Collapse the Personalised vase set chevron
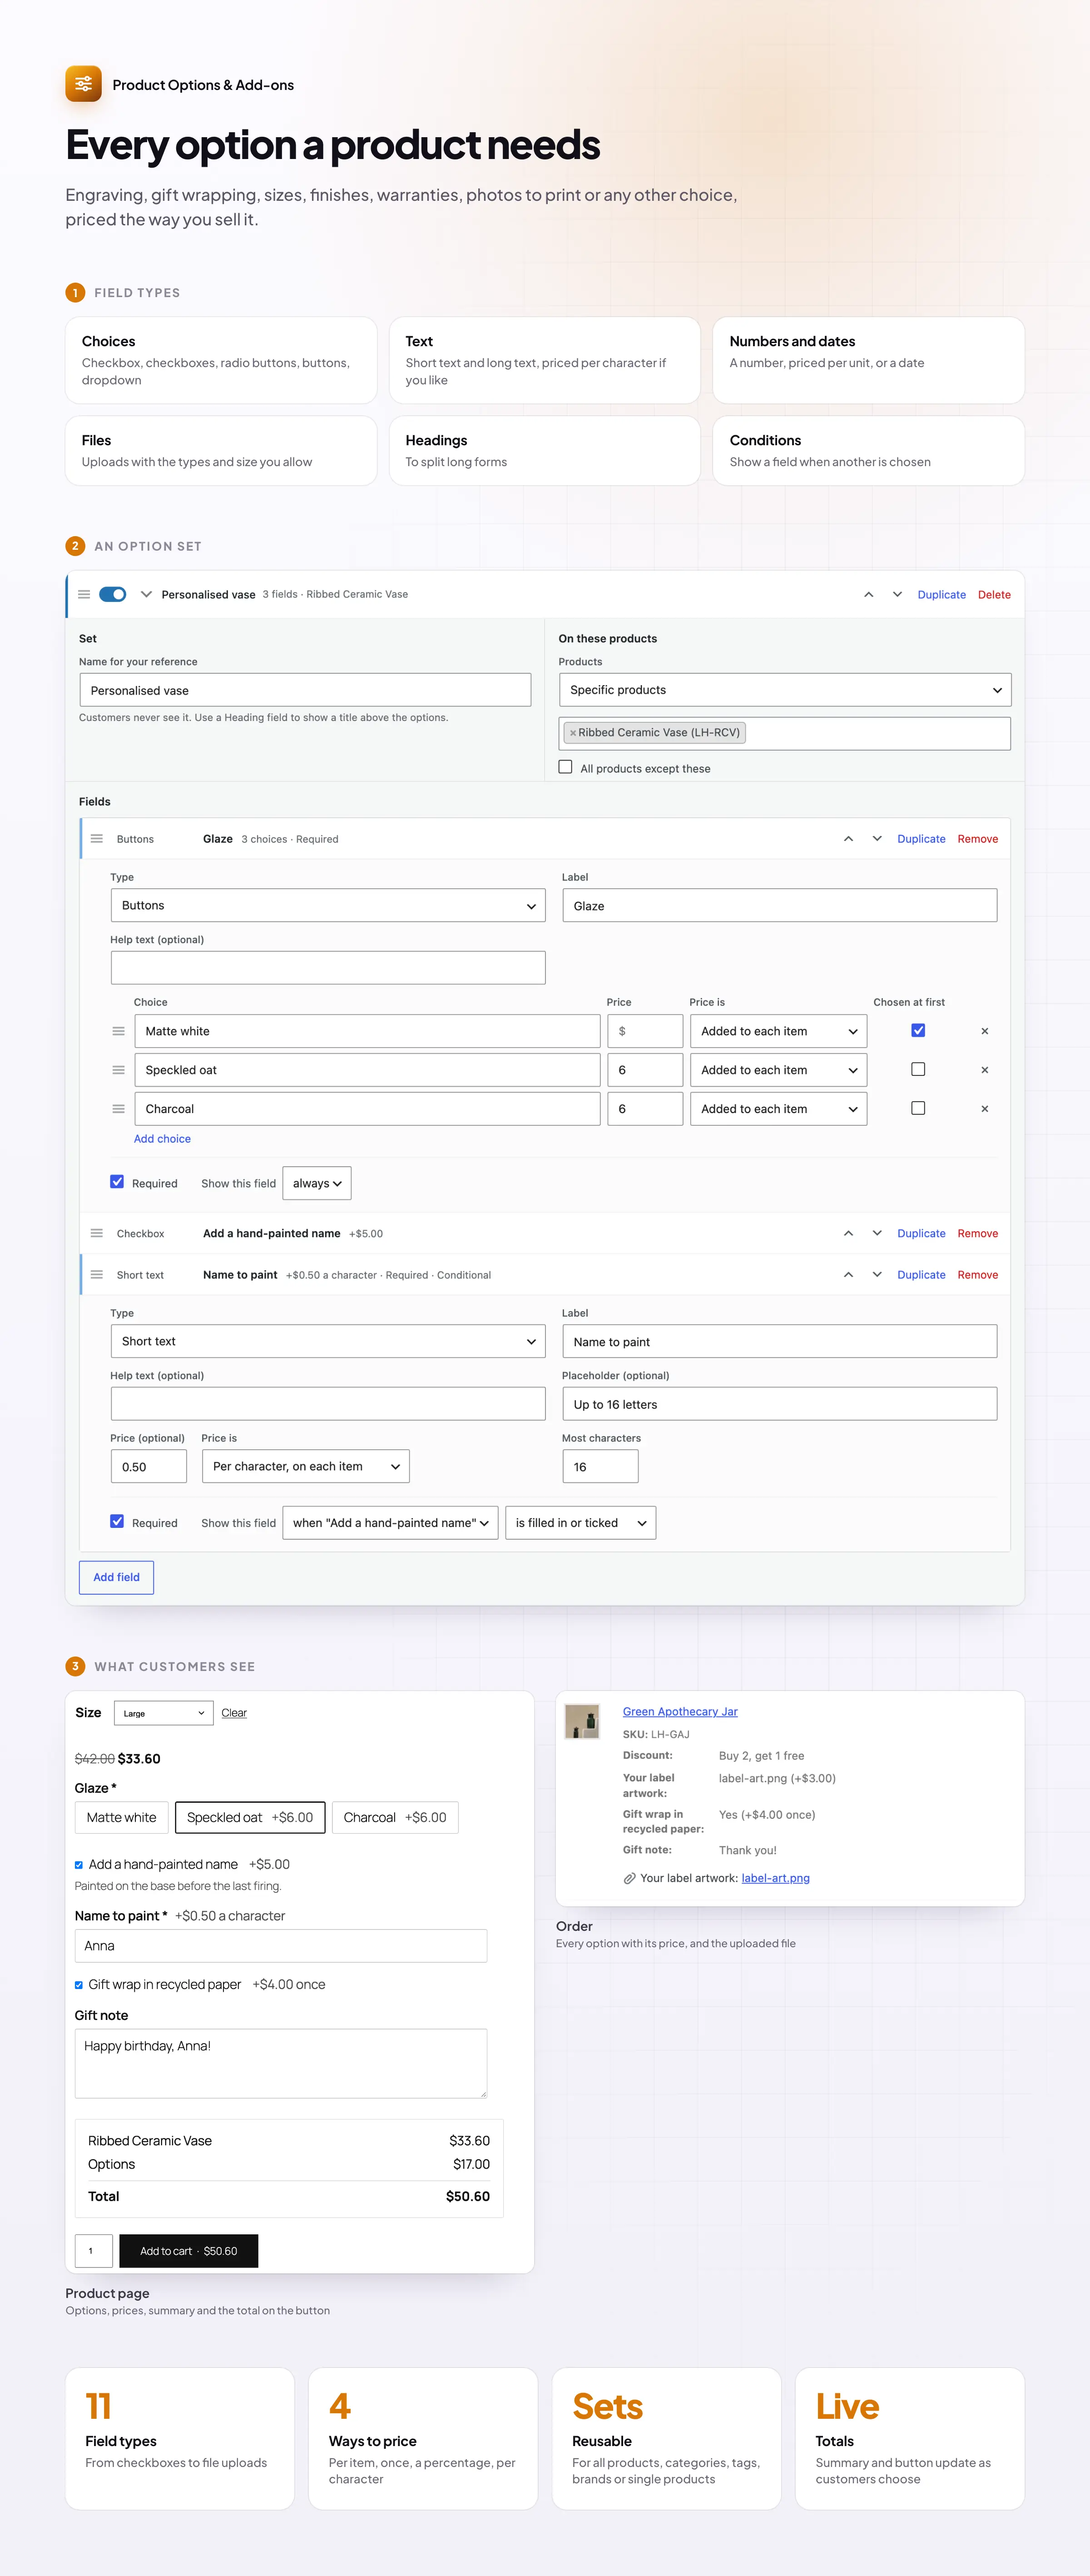1090x2576 pixels. (x=146, y=594)
